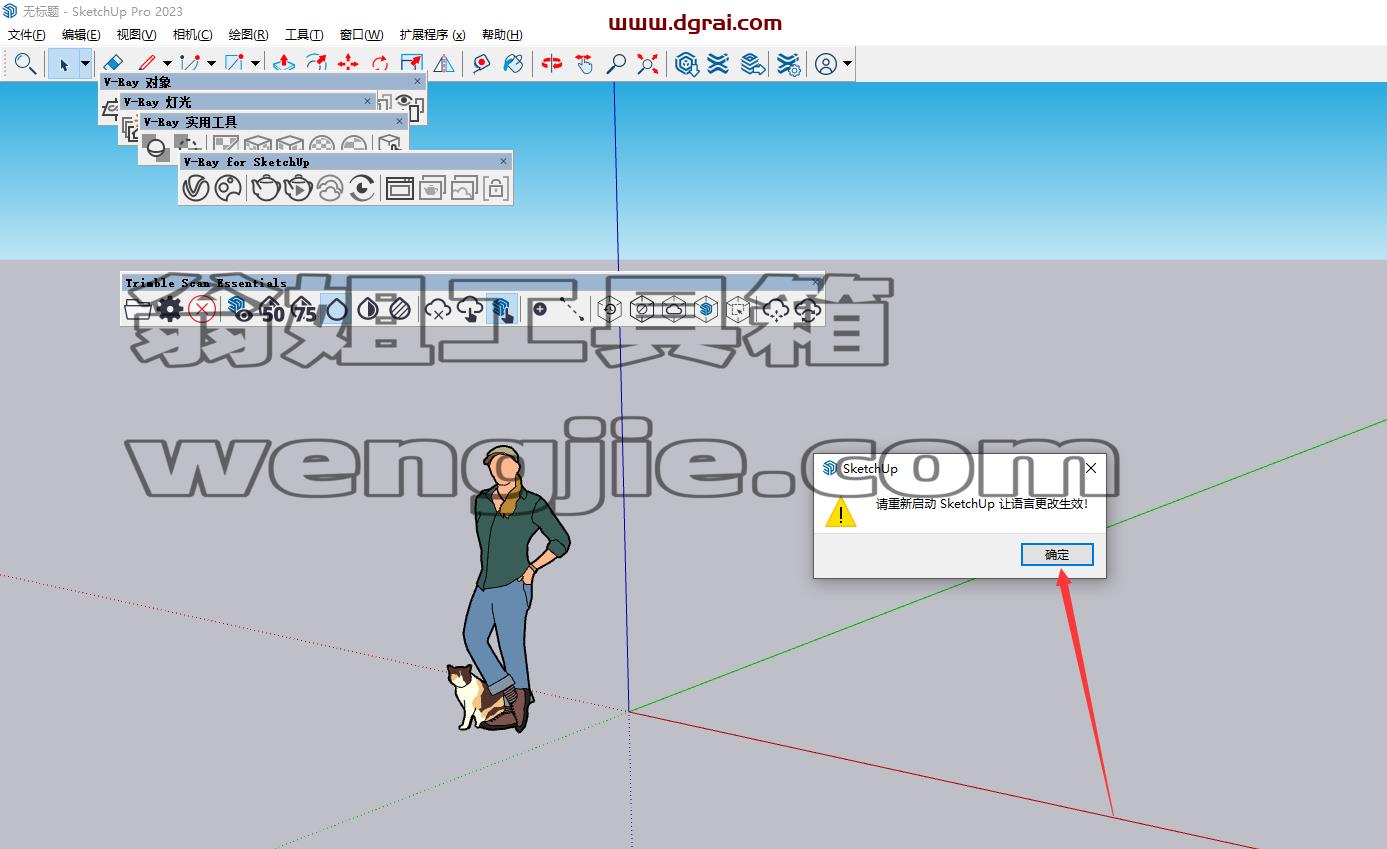Set point cloud transparency to 75
This screenshot has height=849, width=1387.
pyautogui.click(x=304, y=310)
